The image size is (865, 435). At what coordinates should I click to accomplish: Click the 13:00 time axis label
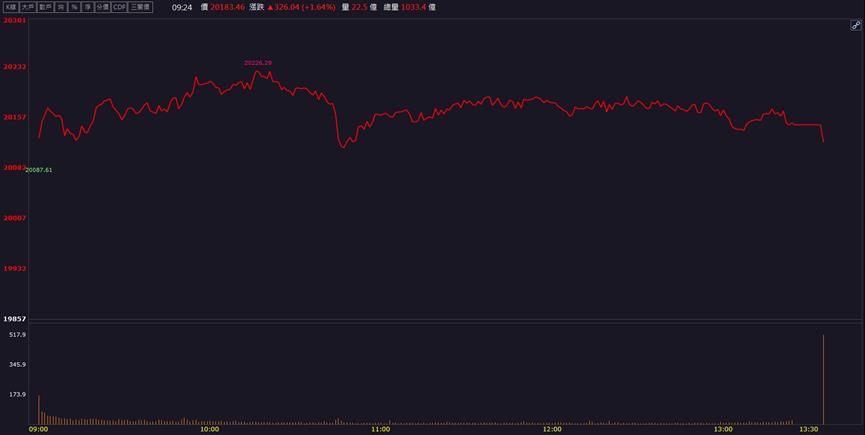[x=723, y=429]
